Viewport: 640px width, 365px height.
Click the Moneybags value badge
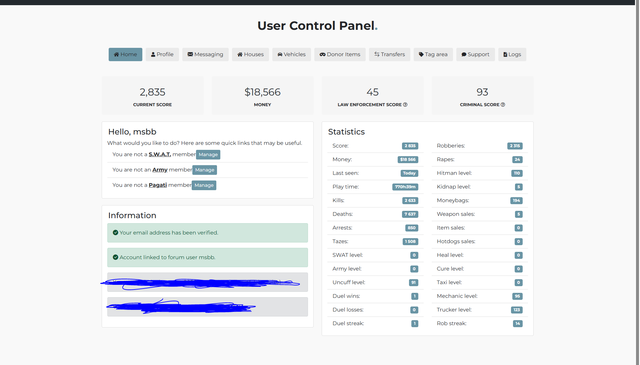click(x=516, y=200)
